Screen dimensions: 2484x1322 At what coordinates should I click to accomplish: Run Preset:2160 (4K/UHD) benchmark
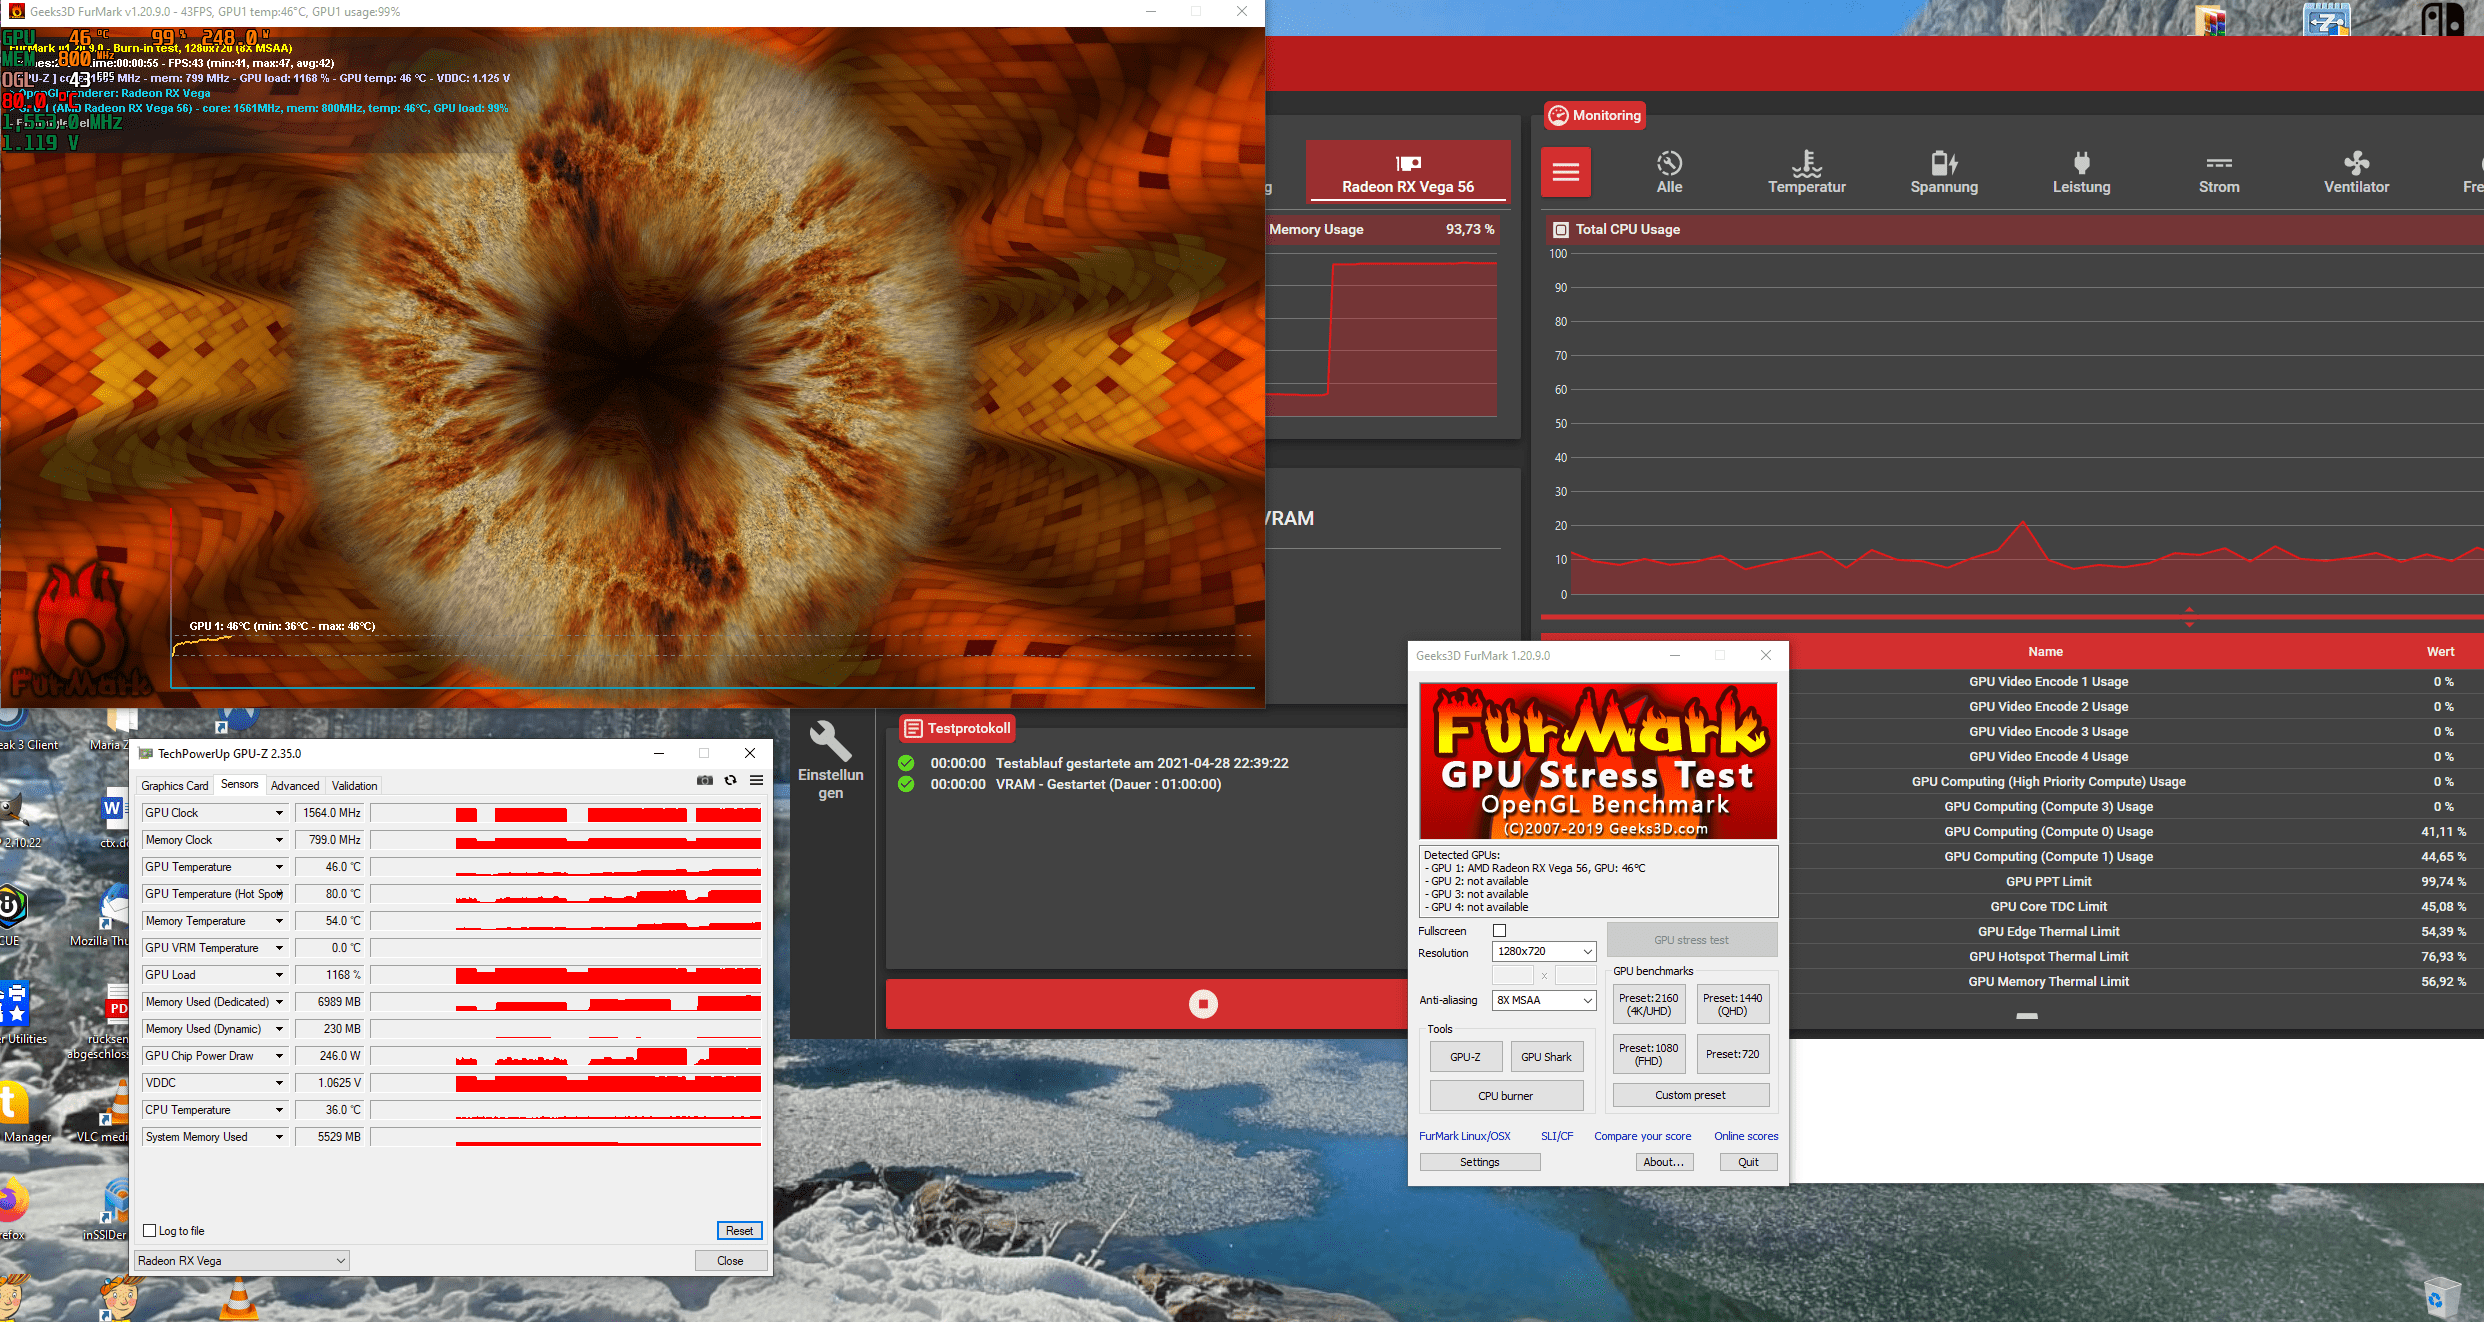coord(1649,1004)
